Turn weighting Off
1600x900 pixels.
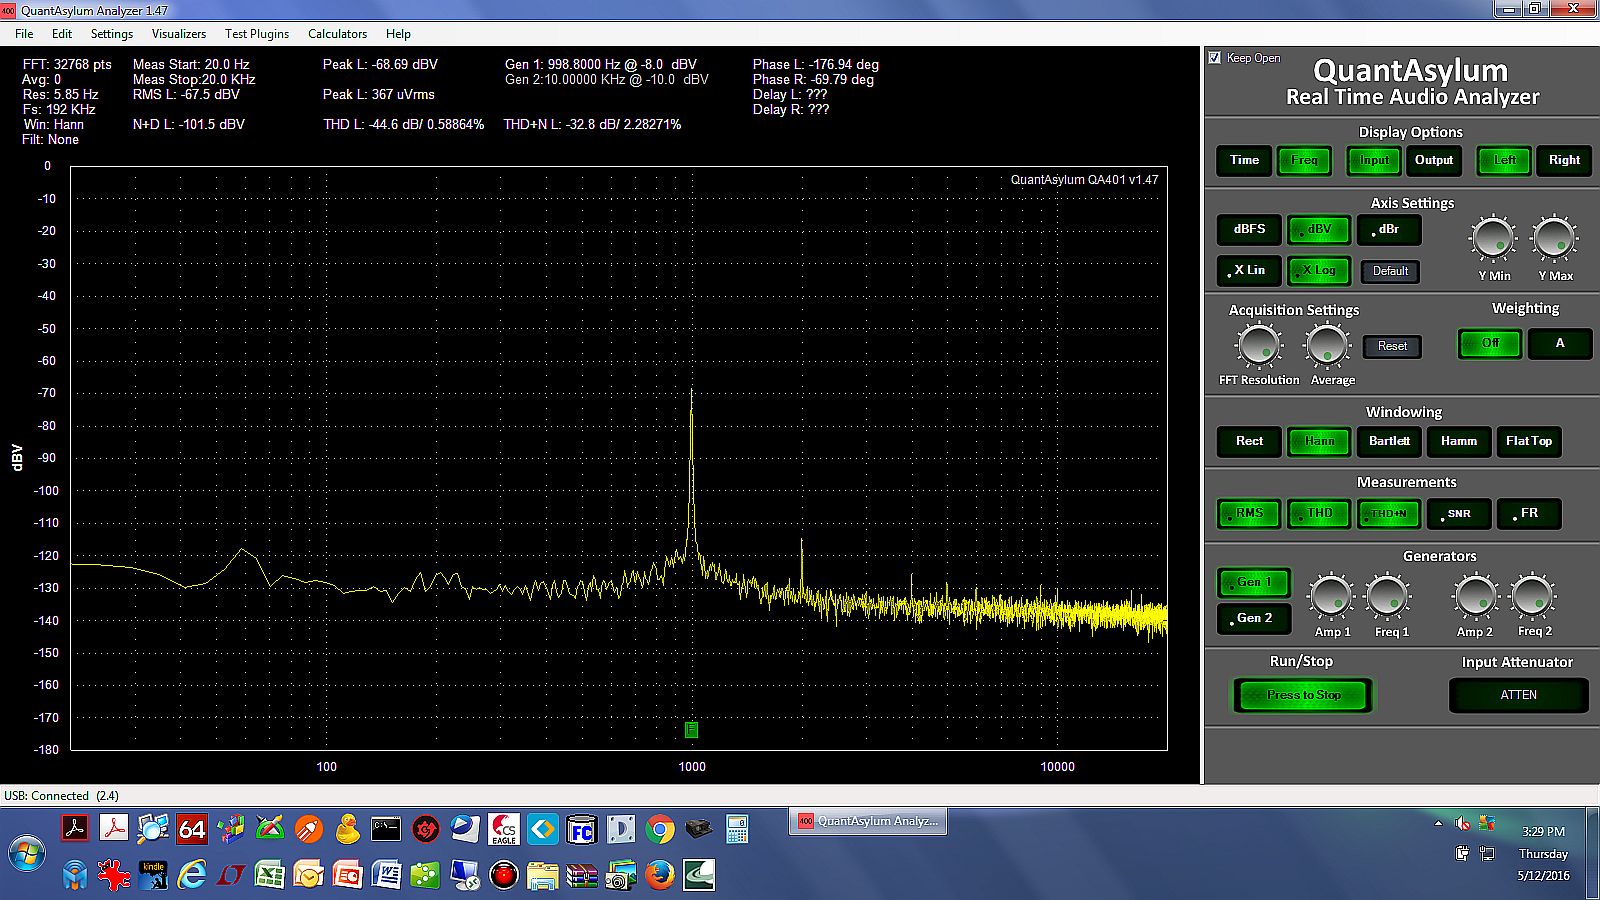pyautogui.click(x=1490, y=344)
